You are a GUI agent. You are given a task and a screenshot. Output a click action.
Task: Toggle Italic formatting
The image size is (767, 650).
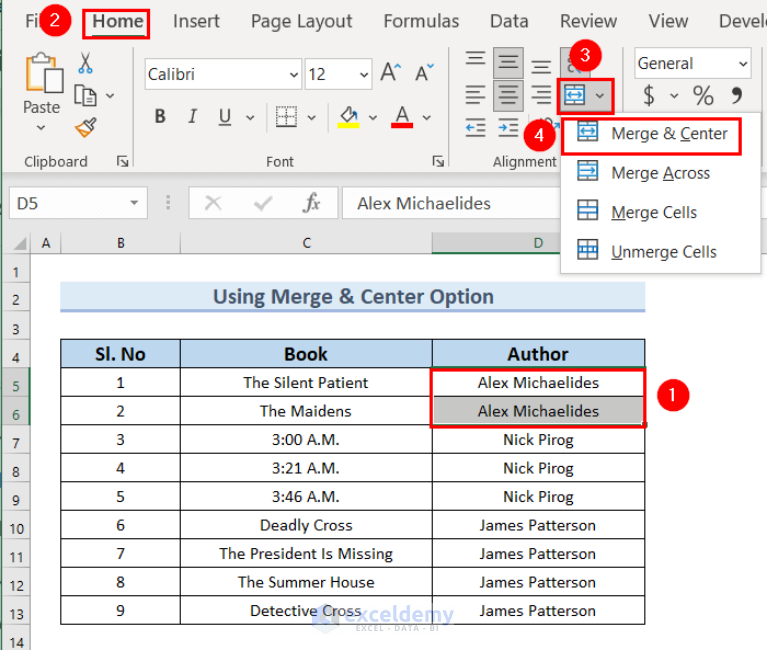(192, 116)
